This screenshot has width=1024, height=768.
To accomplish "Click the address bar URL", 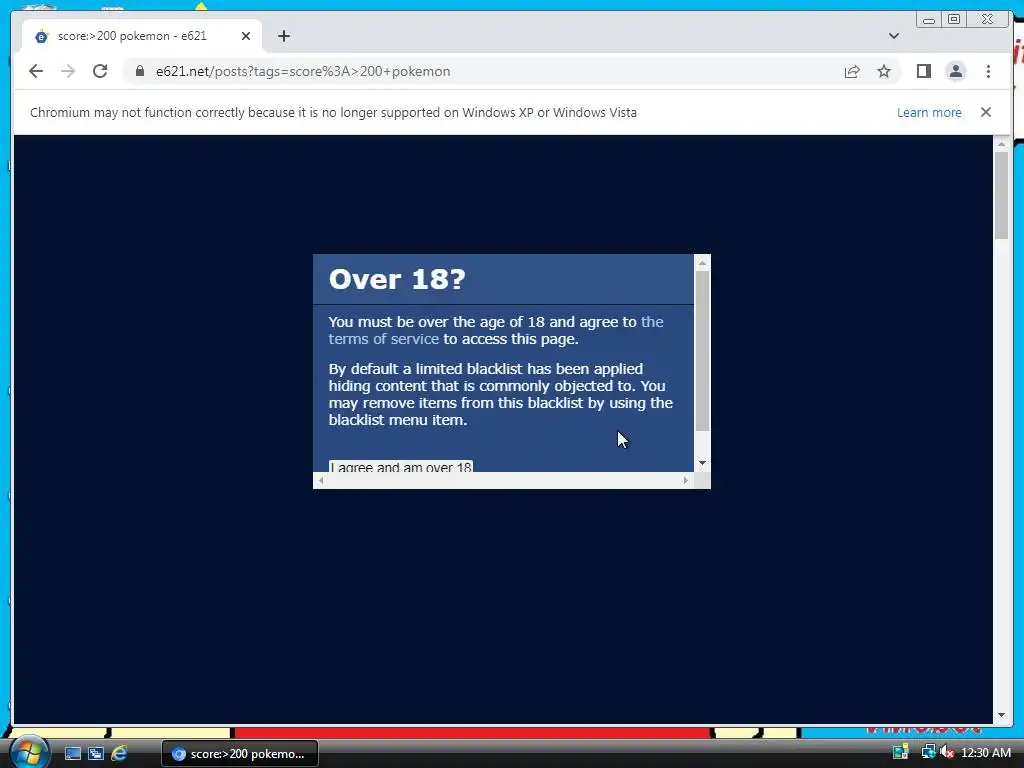I will pyautogui.click(x=303, y=71).
